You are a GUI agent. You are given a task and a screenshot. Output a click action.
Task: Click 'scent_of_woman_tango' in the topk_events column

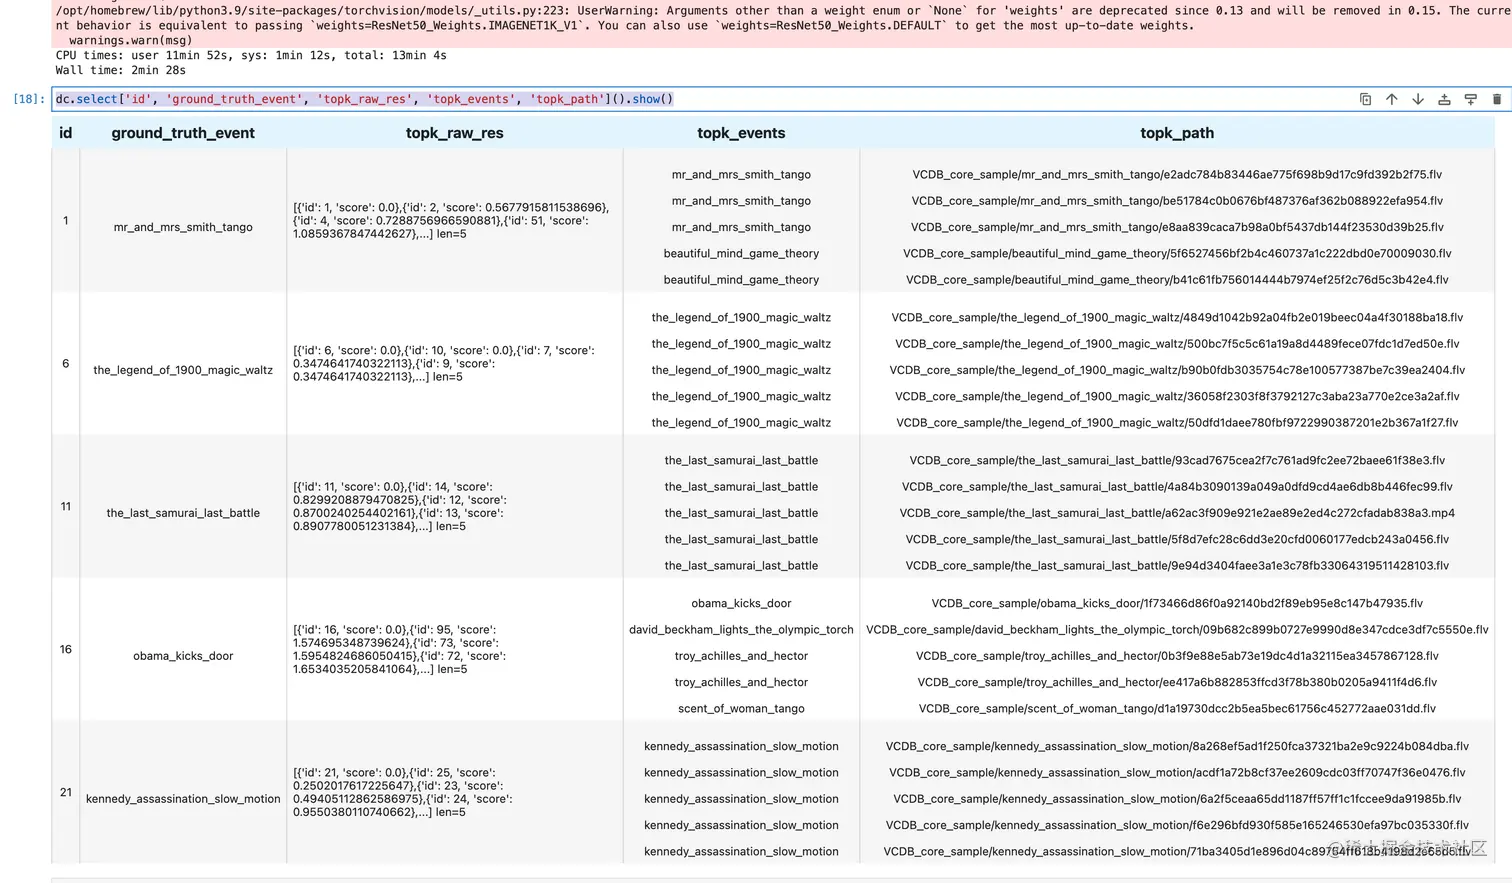(x=741, y=709)
